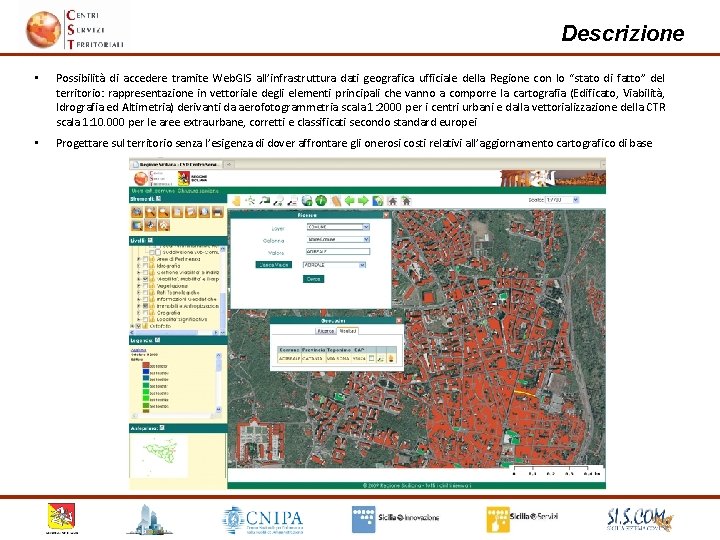Image resolution: width=720 pixels, height=540 pixels.
Task: Close the Ricerca search dialog
Action: (x=386, y=214)
